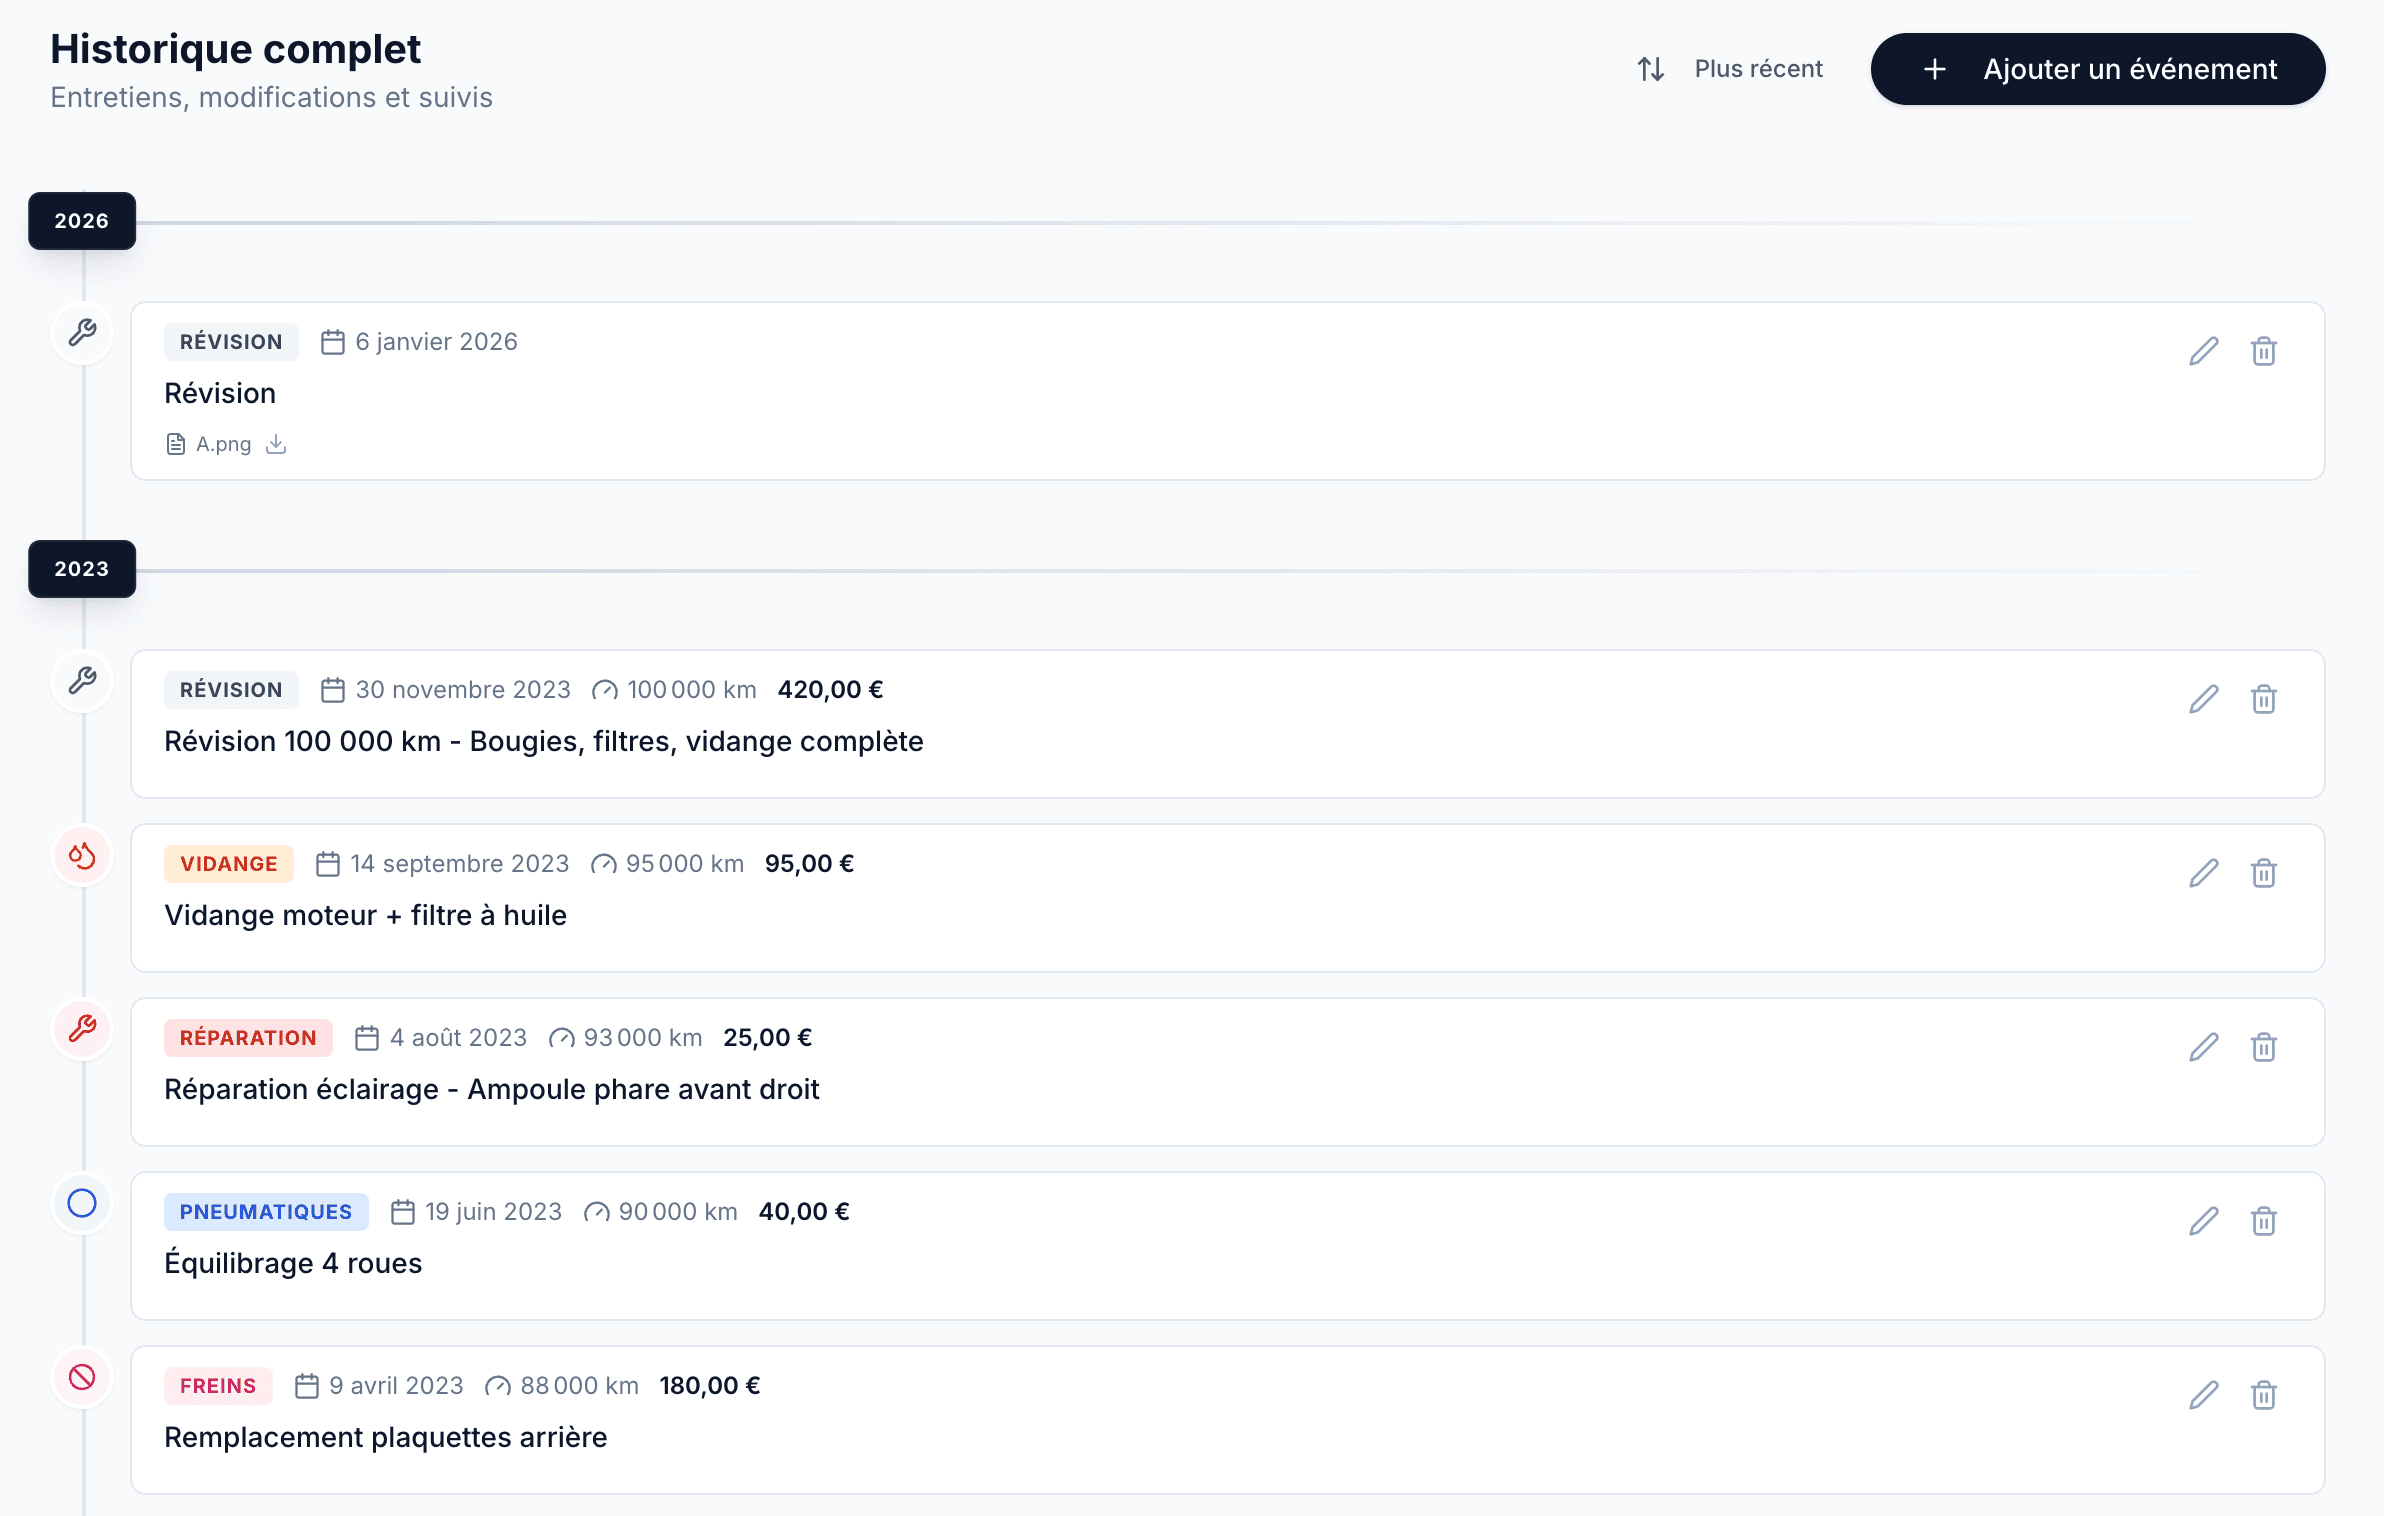The height and width of the screenshot is (1516, 2384).
Task: Edit the Révision 100 000 km event
Action: tap(2203, 699)
